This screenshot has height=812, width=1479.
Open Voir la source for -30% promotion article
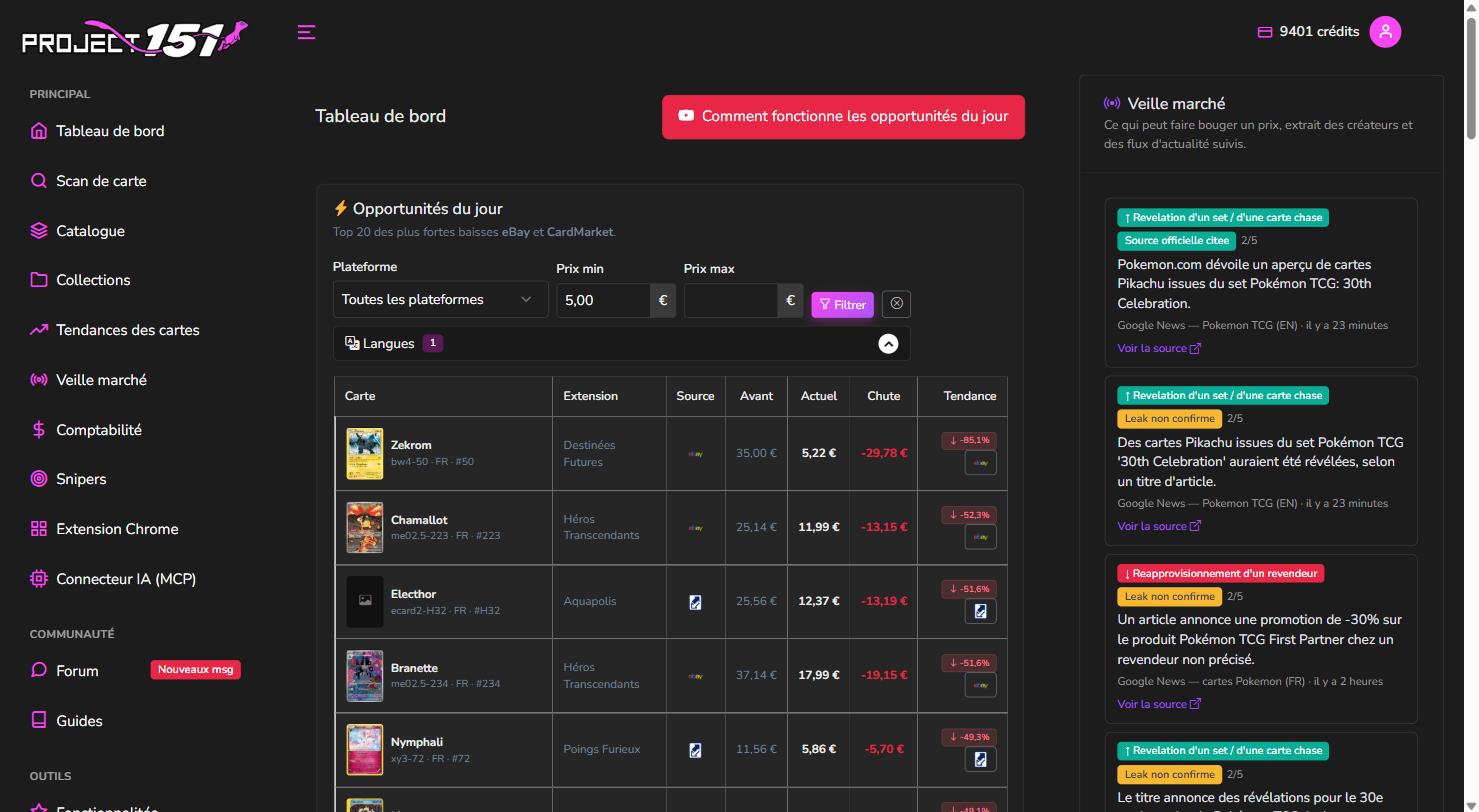1159,704
